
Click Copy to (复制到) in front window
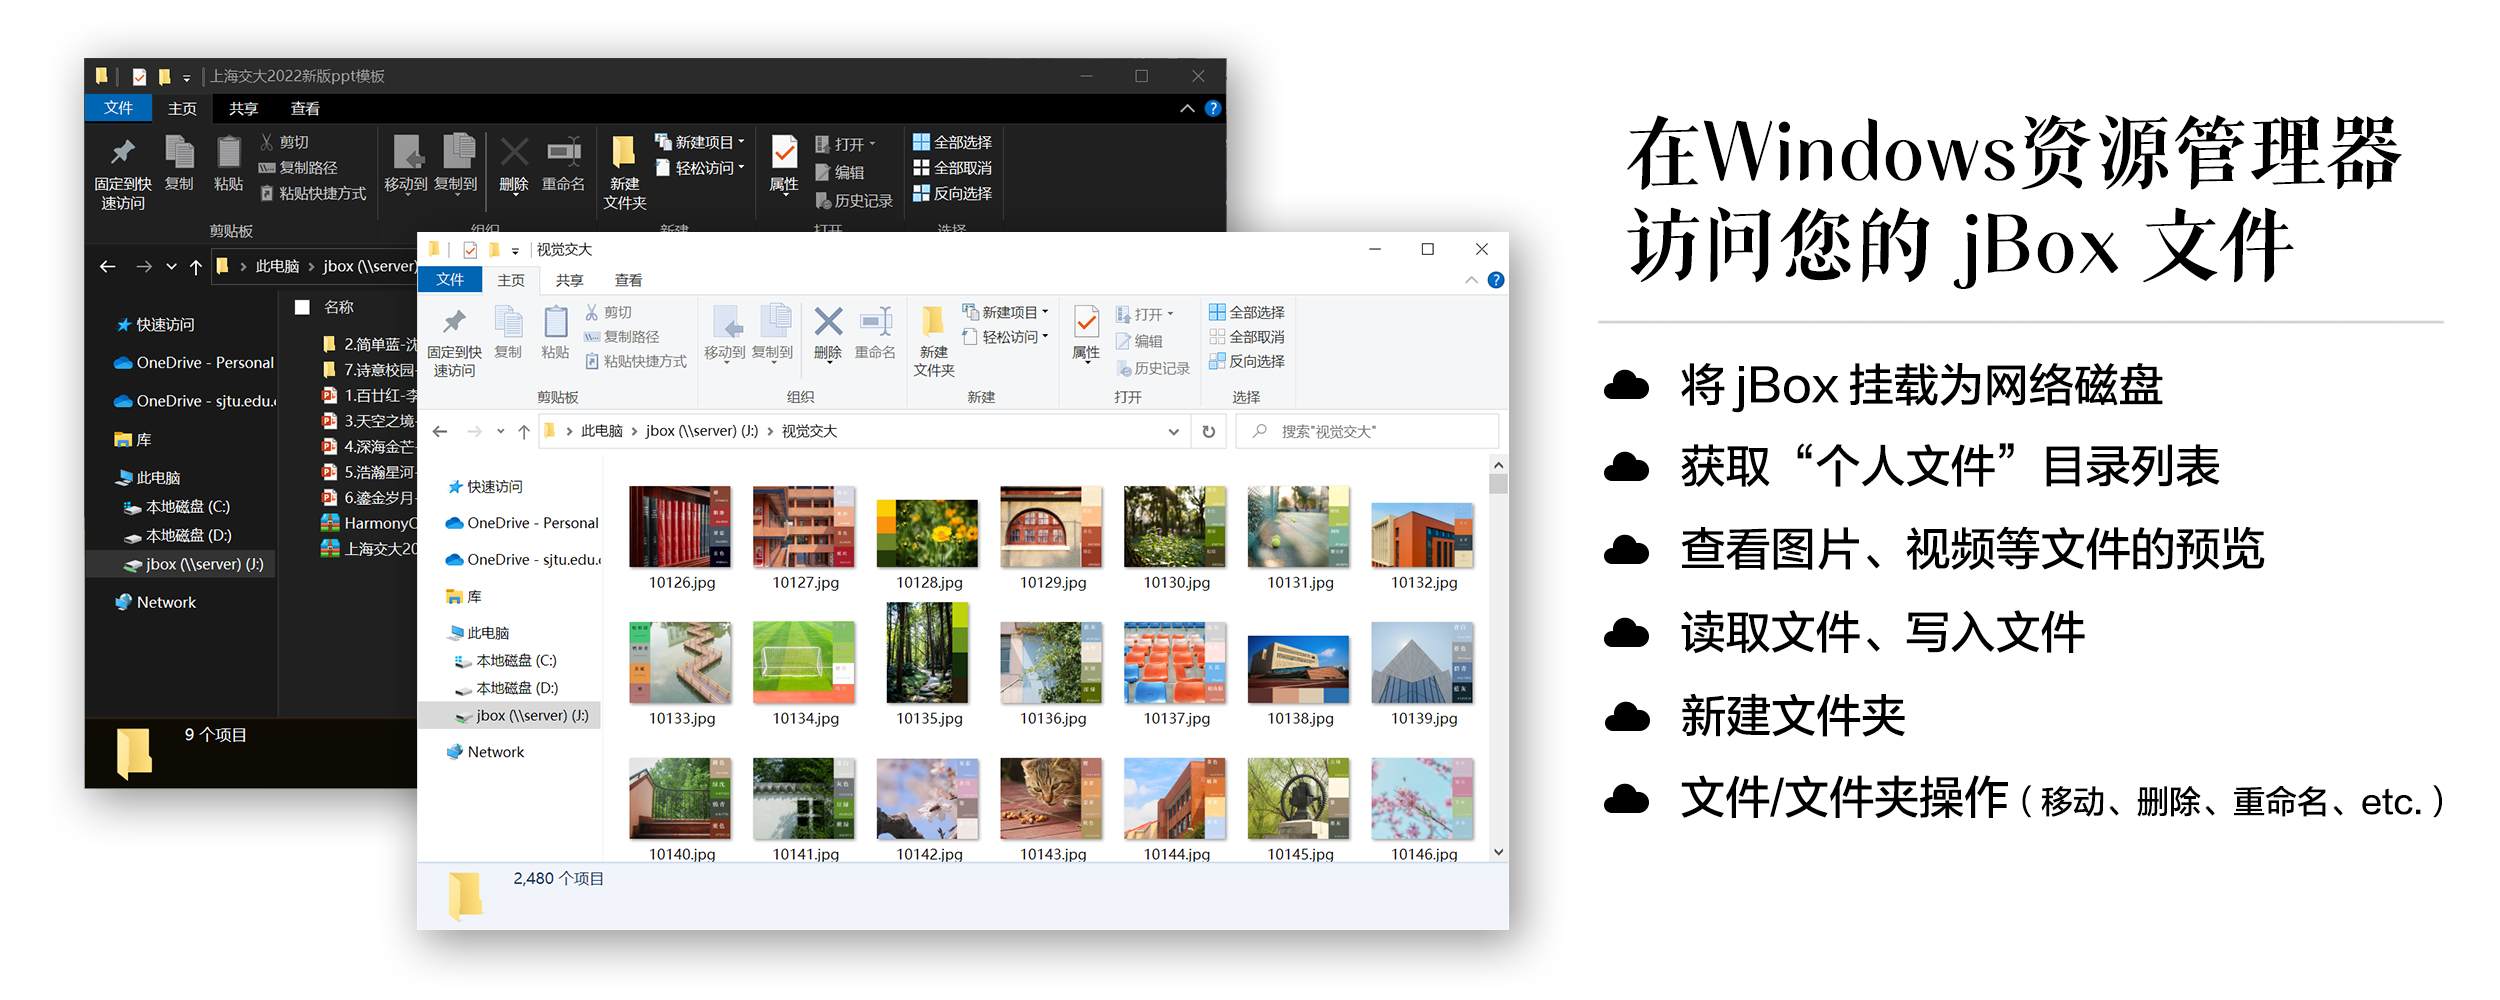(772, 332)
